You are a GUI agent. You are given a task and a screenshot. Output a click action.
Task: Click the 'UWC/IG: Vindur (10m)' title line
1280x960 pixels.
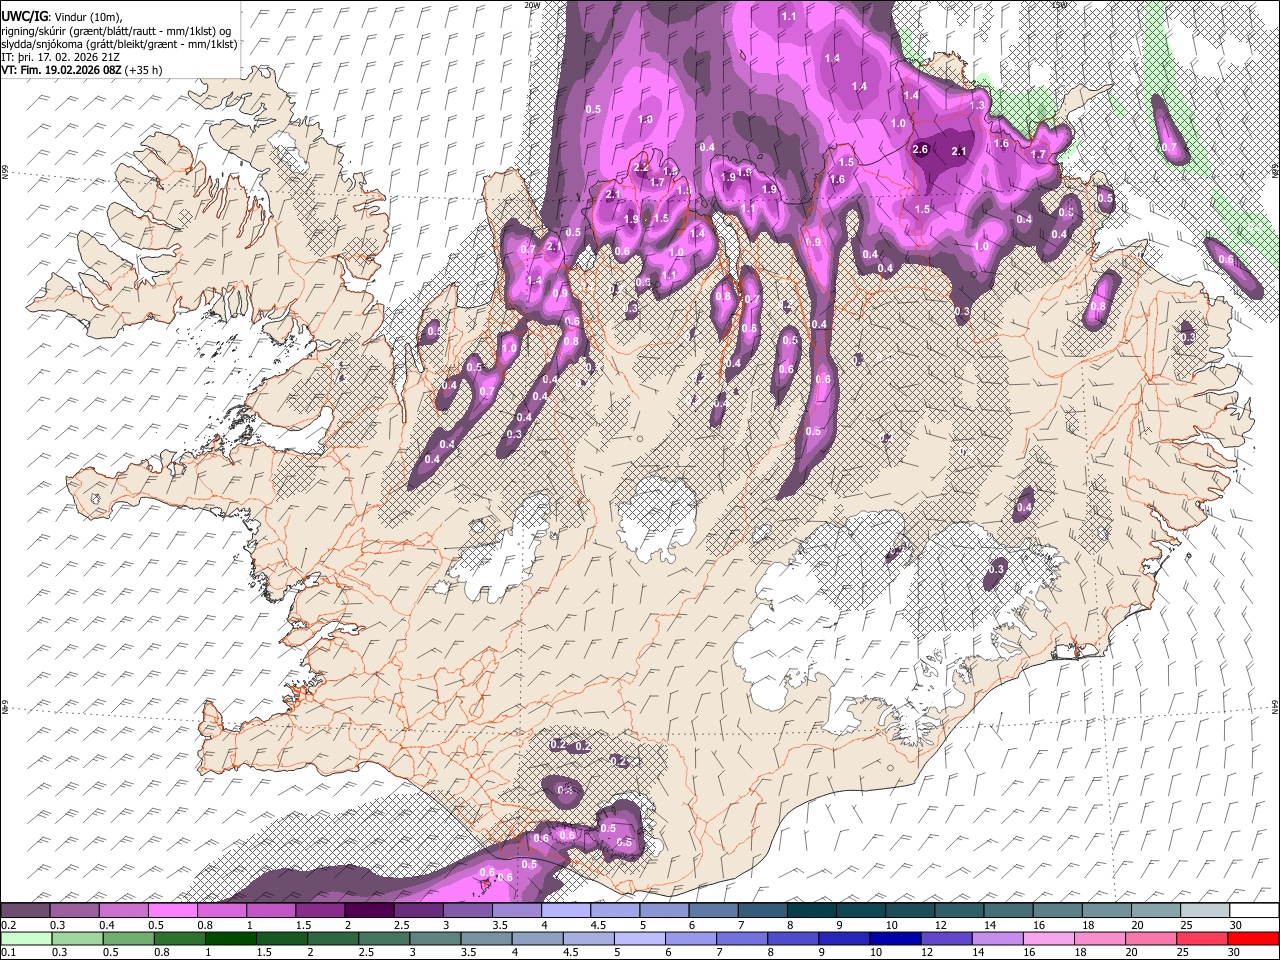coord(62,17)
